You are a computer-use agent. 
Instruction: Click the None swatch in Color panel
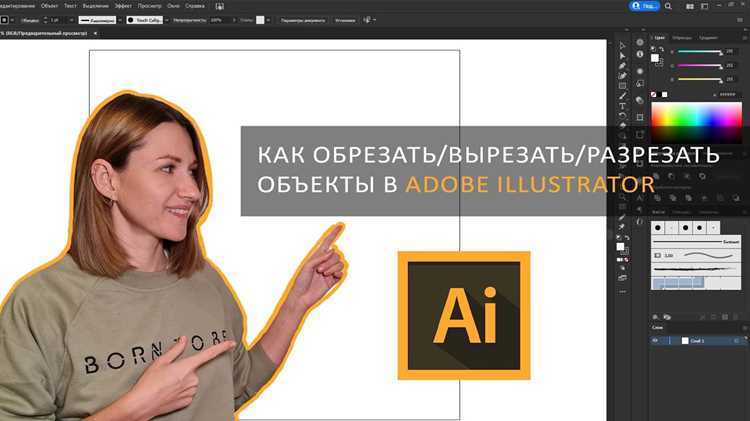[x=653, y=95]
